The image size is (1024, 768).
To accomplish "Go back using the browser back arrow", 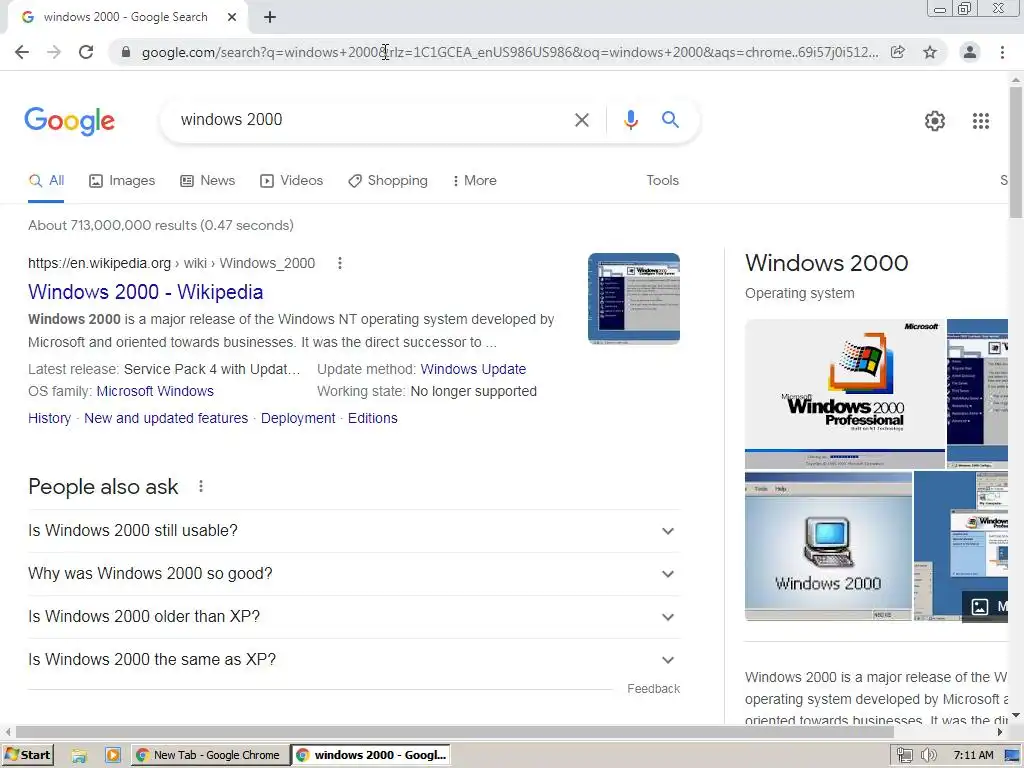I will click(22, 52).
